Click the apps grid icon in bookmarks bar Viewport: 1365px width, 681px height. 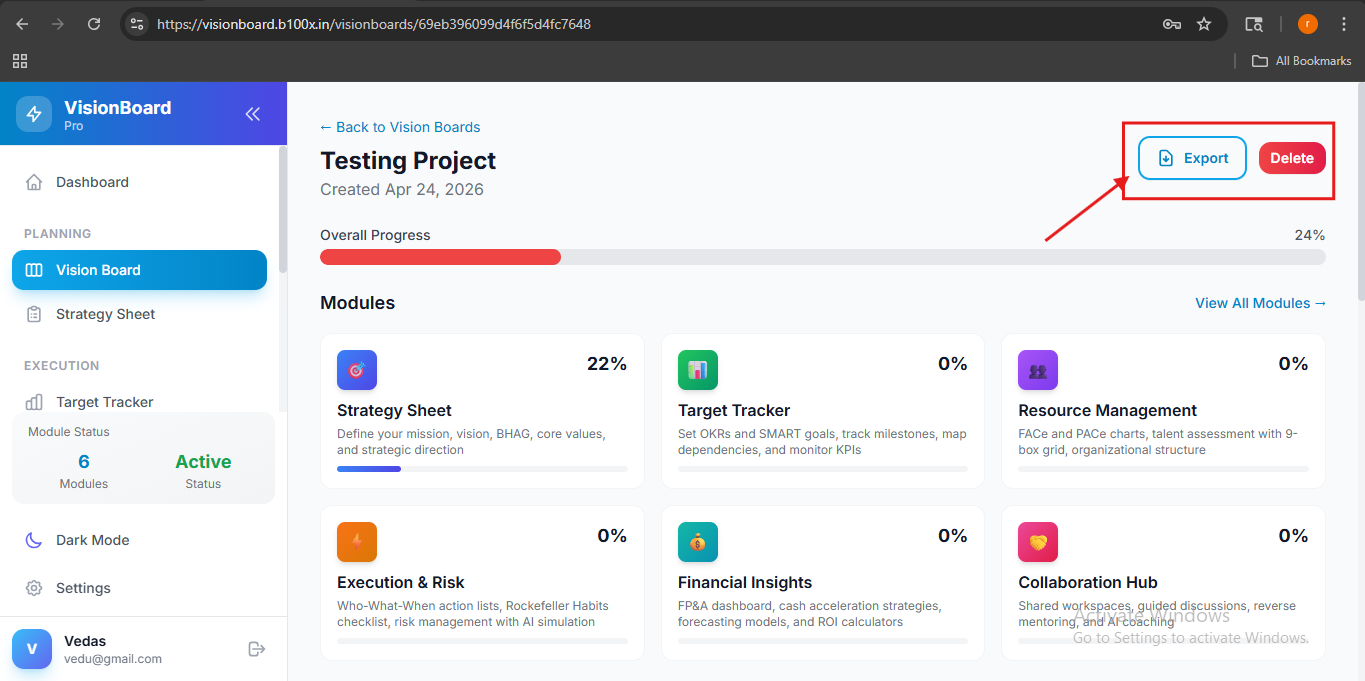tap(20, 61)
